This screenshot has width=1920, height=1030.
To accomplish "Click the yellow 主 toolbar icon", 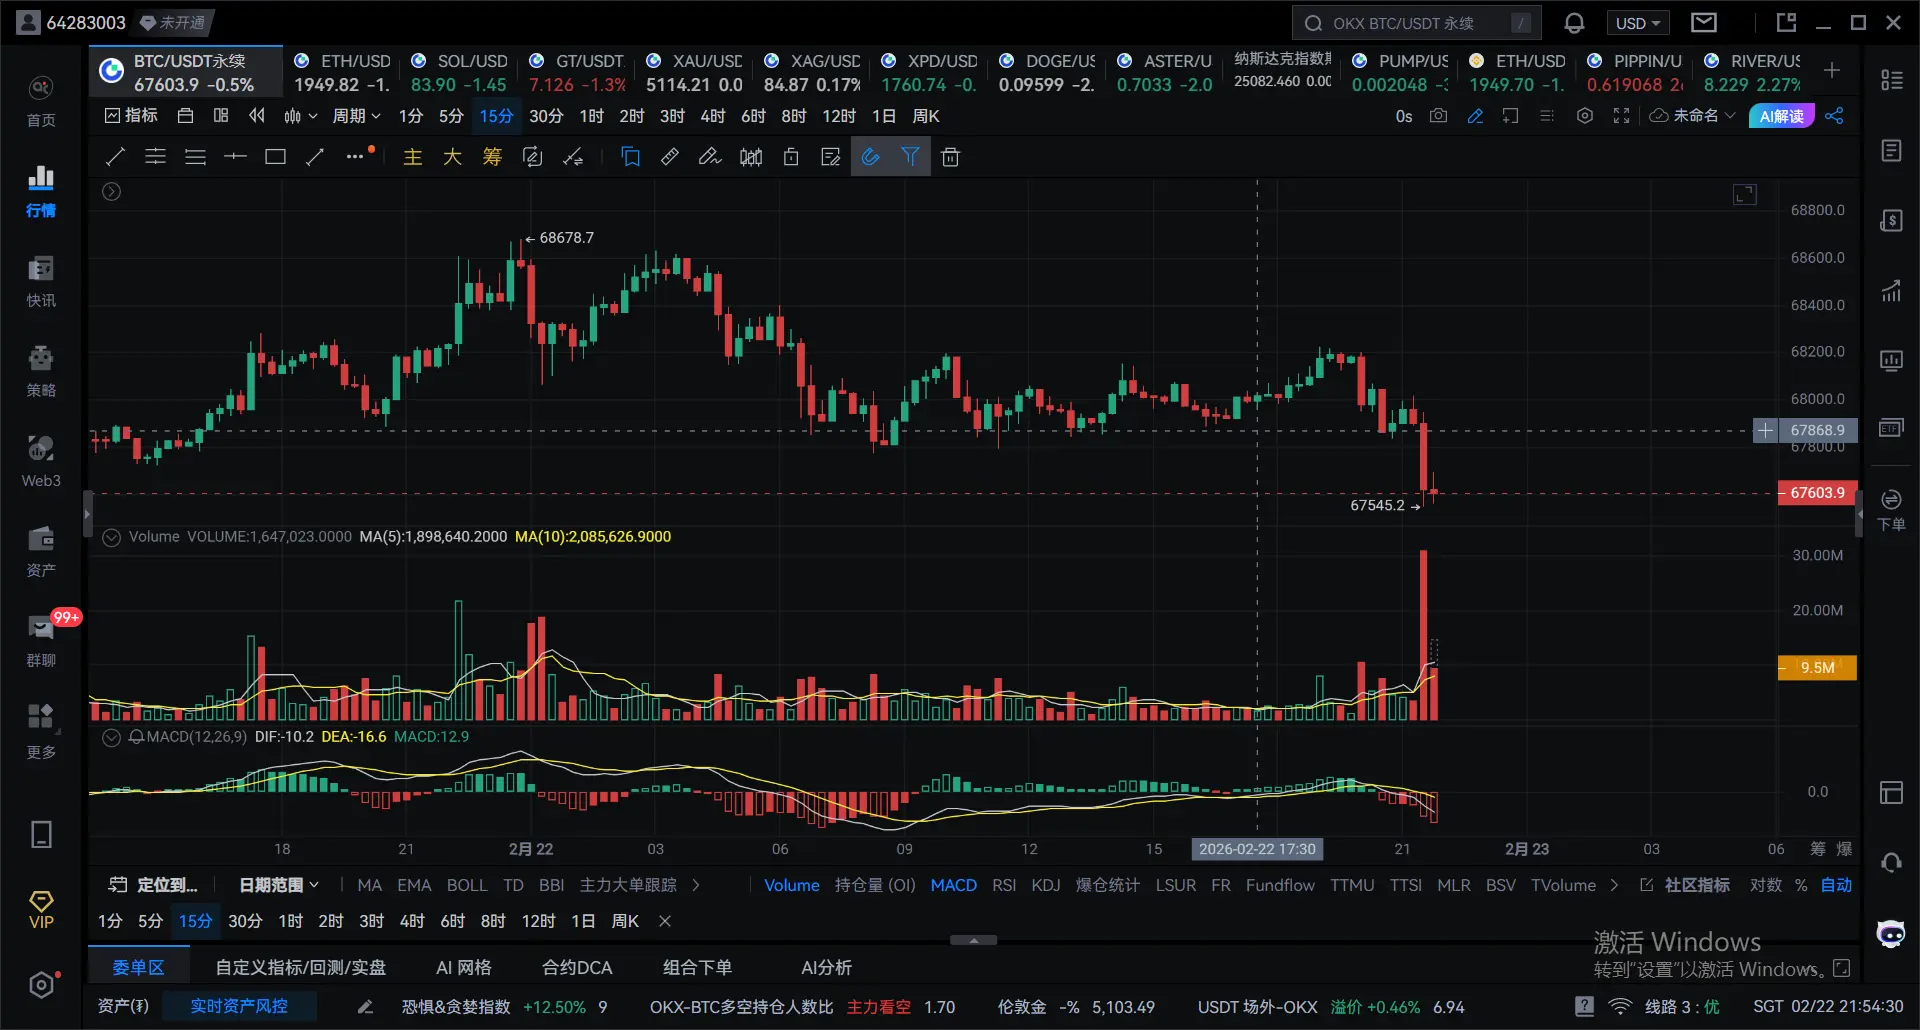I will coord(412,157).
